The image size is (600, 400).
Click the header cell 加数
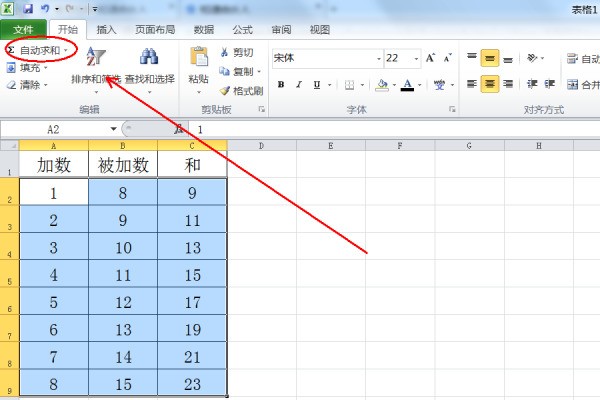(x=54, y=165)
